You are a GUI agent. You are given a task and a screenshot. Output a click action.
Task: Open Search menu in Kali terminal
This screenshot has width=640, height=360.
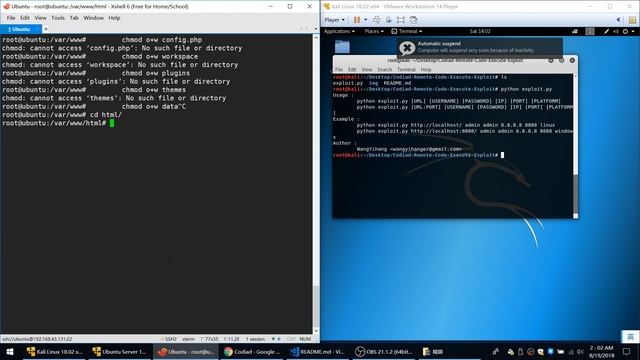coord(384,70)
